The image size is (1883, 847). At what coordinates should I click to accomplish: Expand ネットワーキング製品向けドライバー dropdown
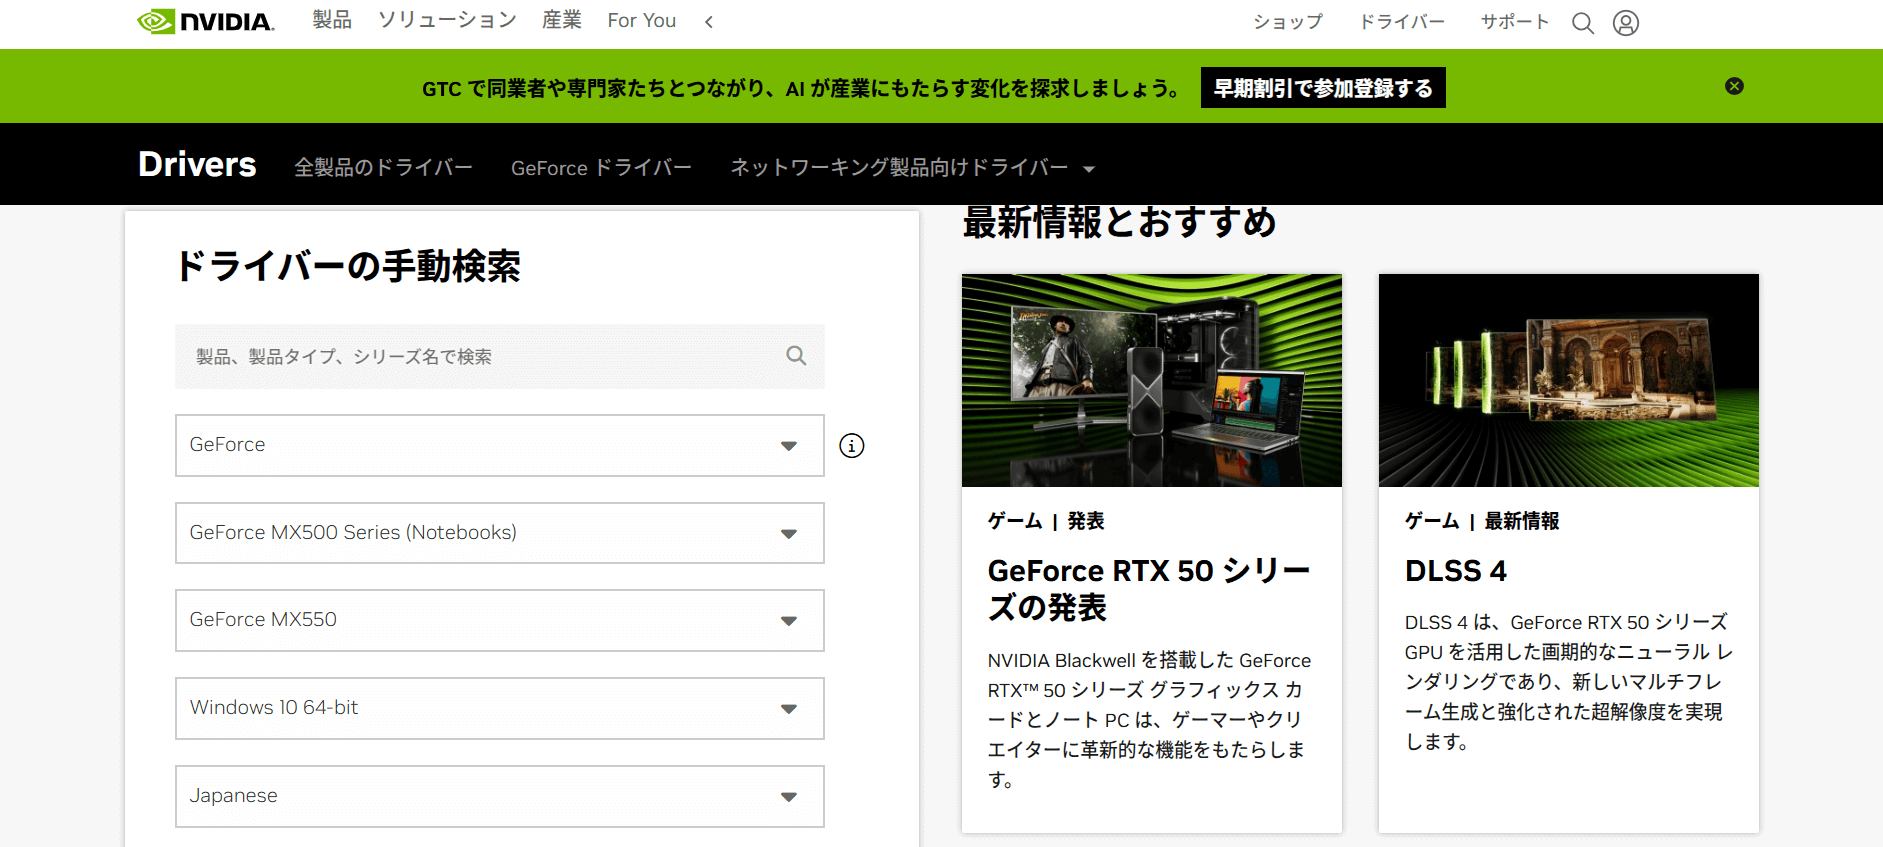[x=912, y=167]
